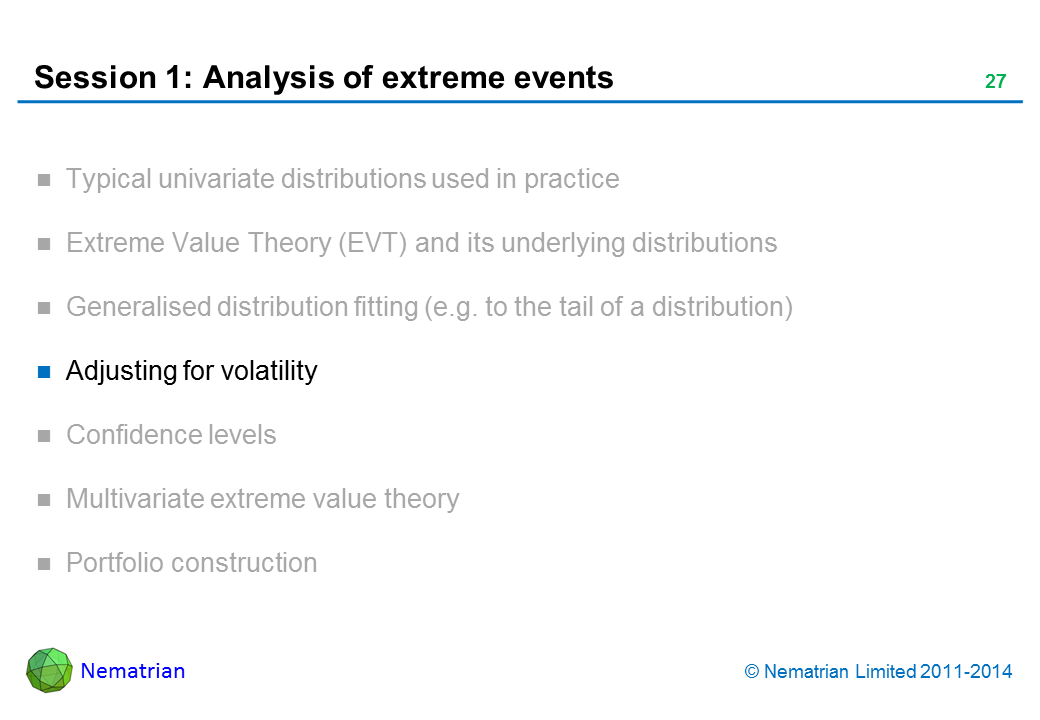Click the green slide number 27
Image resolution: width=1040 pixels, height=720 pixels.
995,82
